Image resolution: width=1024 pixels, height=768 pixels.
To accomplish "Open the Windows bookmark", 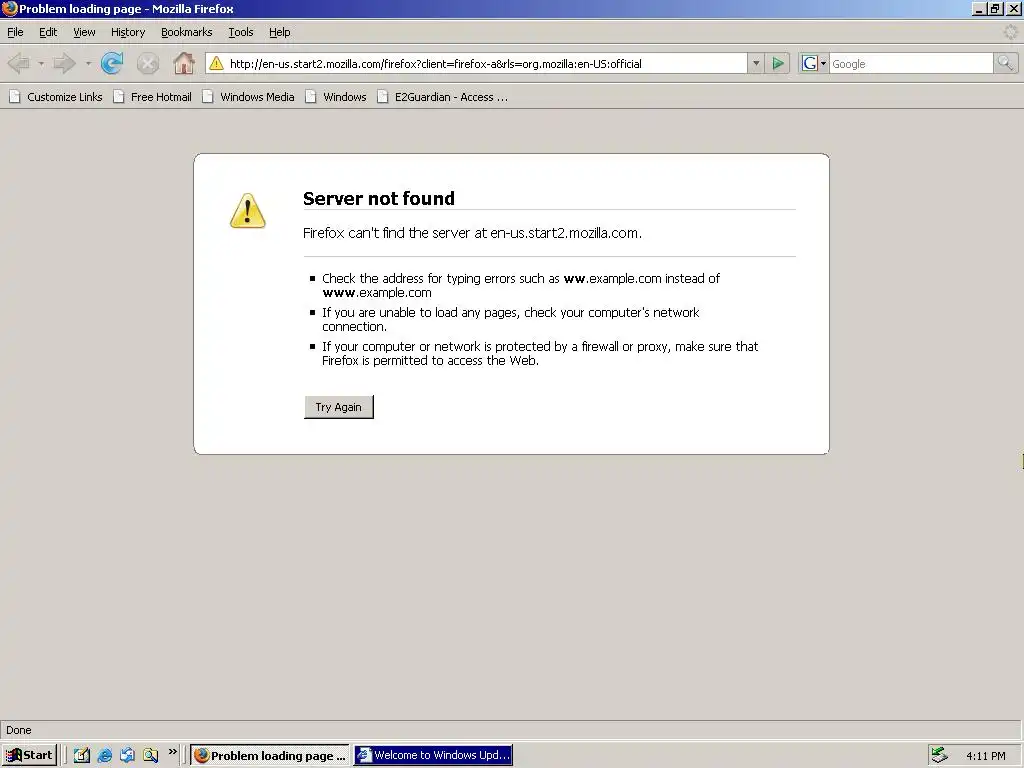I will pos(336,97).
